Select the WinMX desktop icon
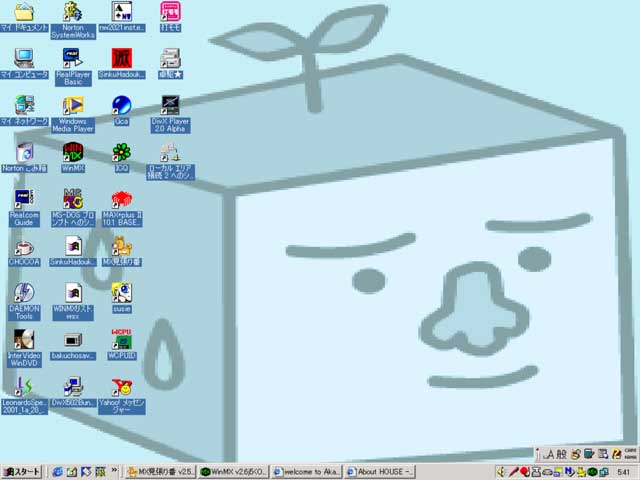 tap(72, 151)
